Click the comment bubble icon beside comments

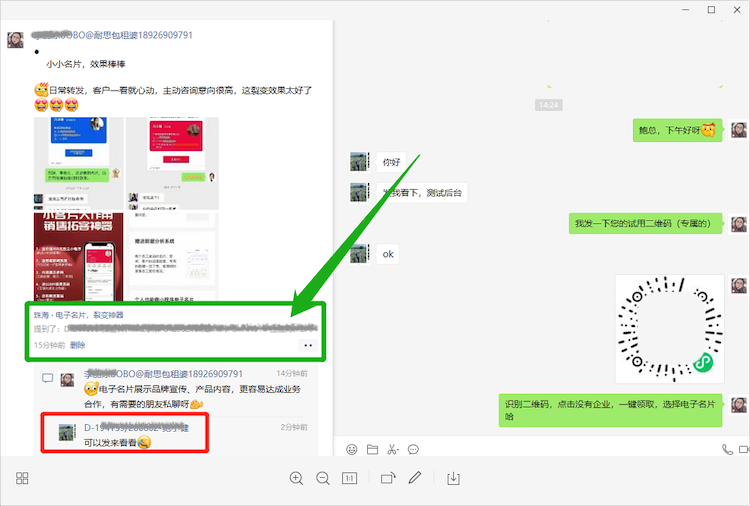[47, 378]
